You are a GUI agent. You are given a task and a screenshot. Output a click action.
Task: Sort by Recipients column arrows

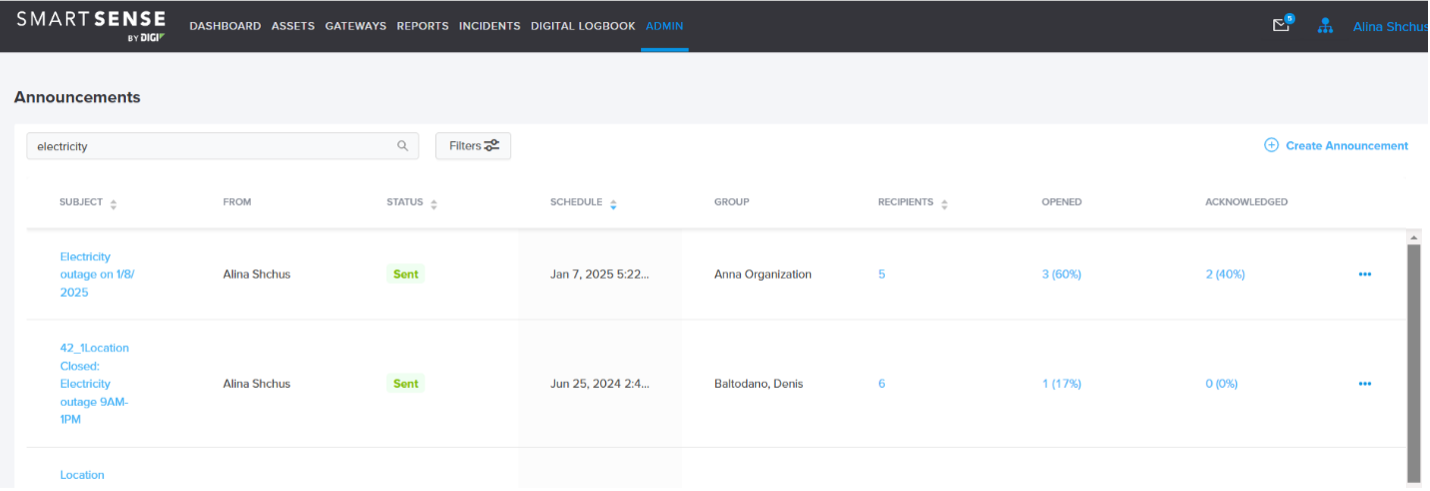pyautogui.click(x=944, y=204)
